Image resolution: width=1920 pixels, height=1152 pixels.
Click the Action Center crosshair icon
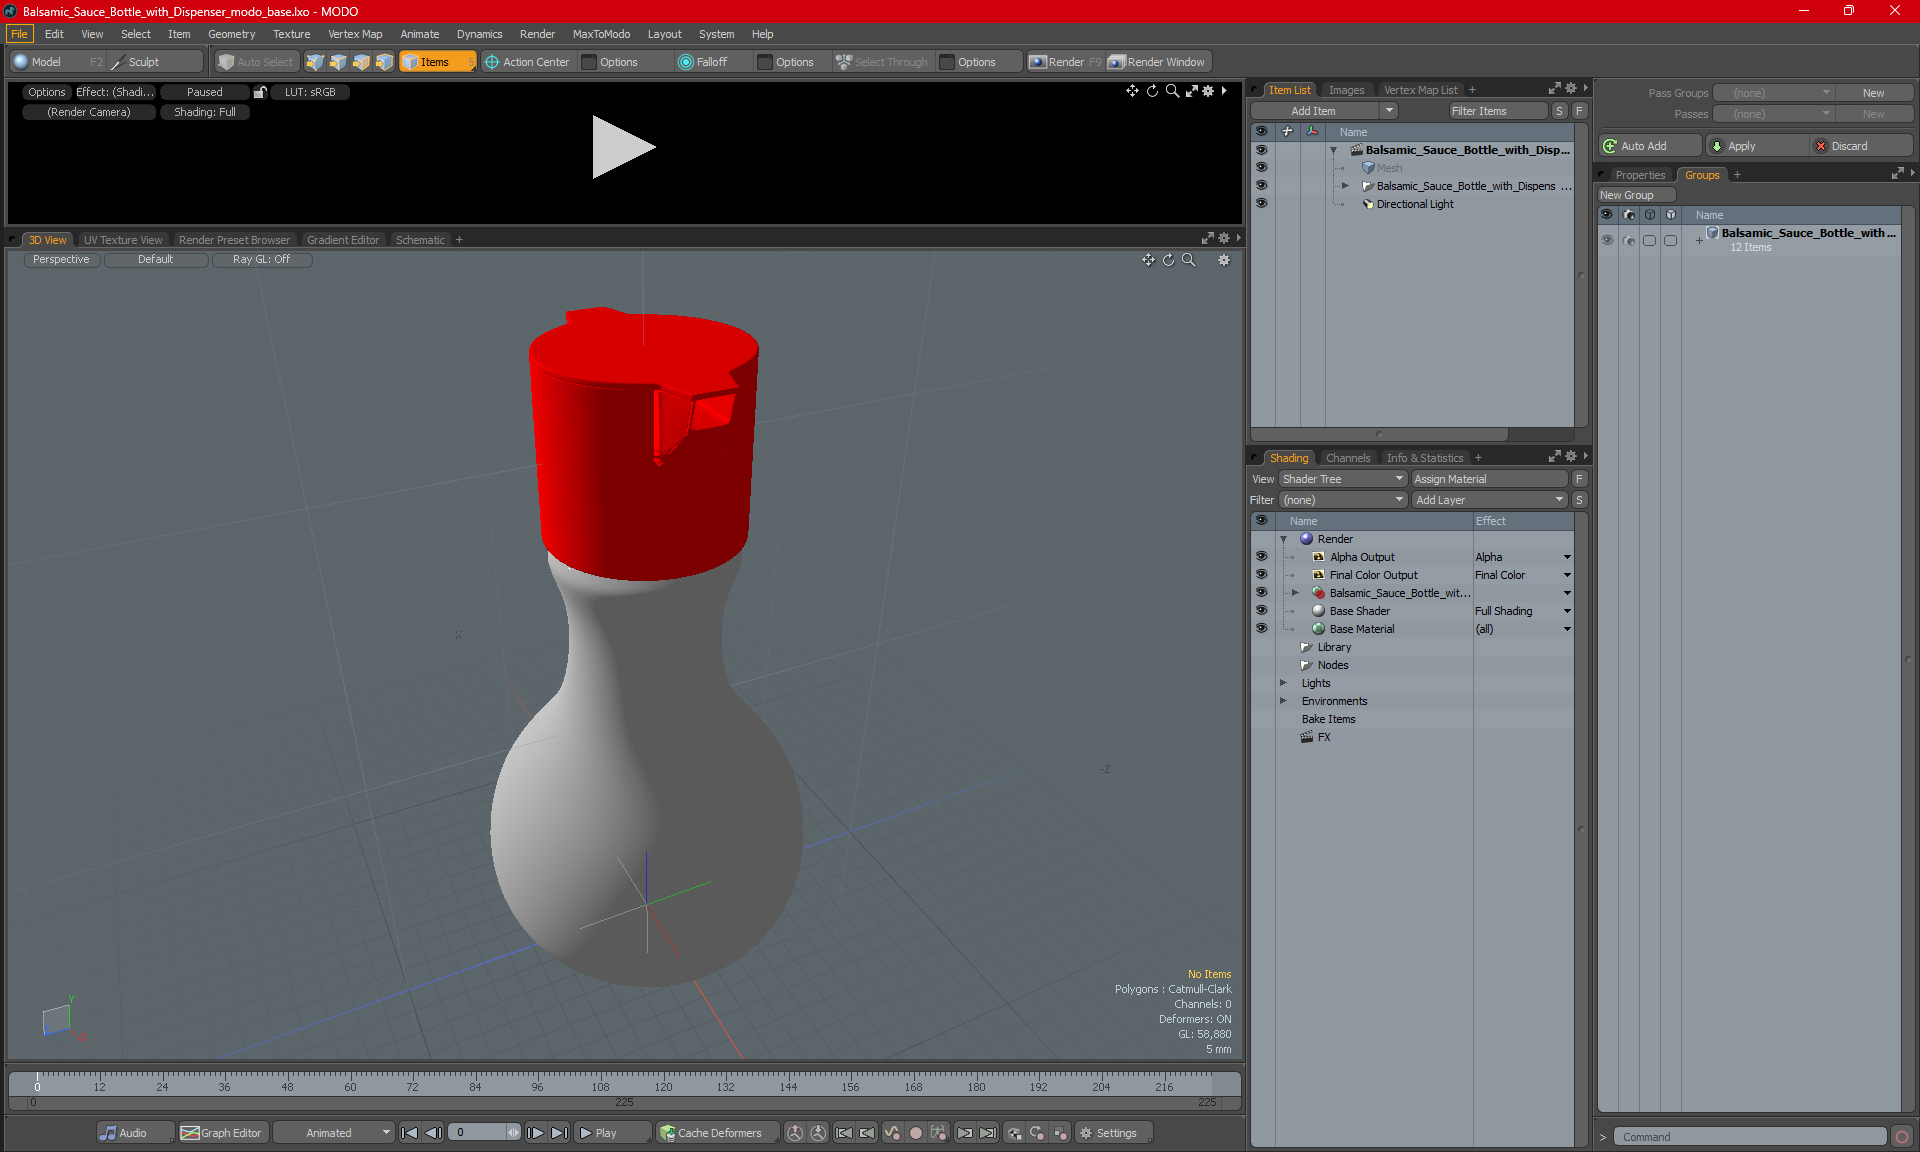(x=492, y=62)
